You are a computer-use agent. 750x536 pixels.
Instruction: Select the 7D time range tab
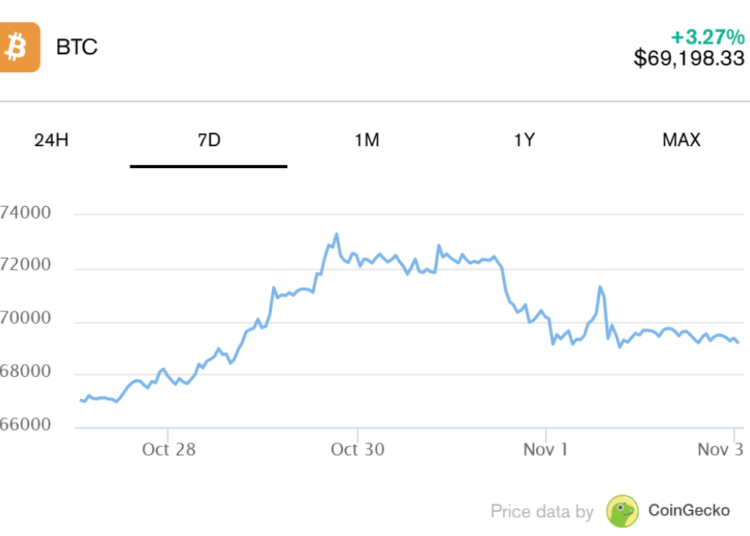[208, 140]
